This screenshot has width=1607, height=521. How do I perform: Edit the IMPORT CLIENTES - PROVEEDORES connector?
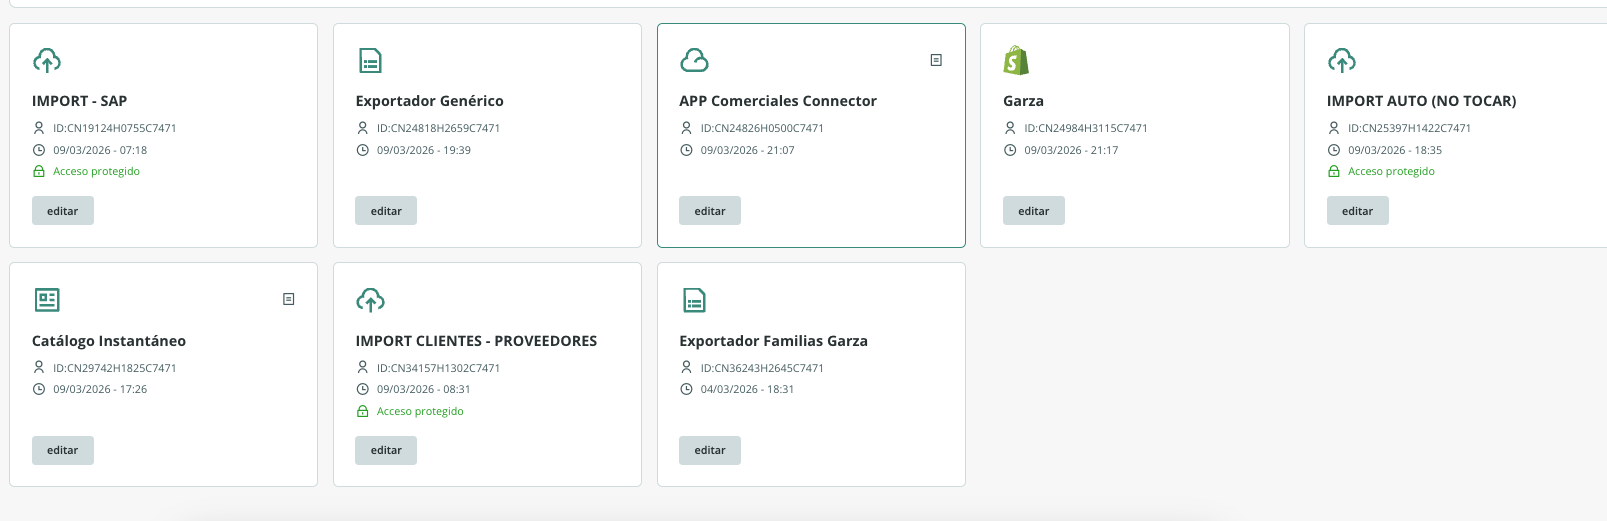click(386, 450)
